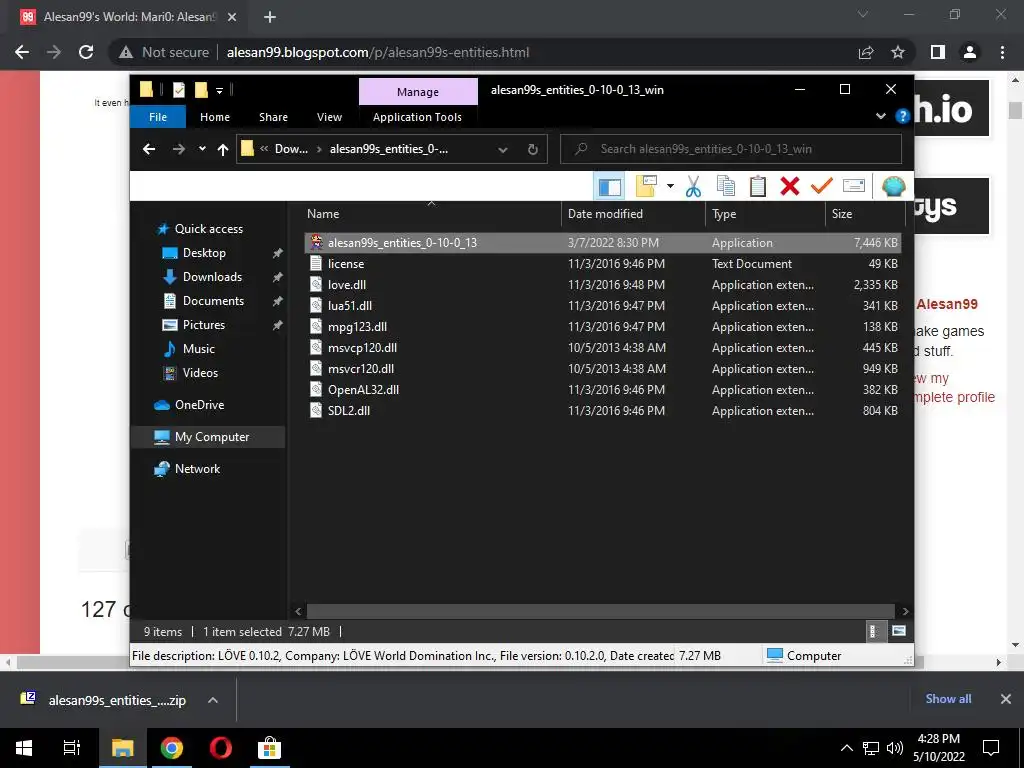Viewport: 1024px width, 768px height.
Task: Open the Share ribbon tab
Action: tap(273, 117)
